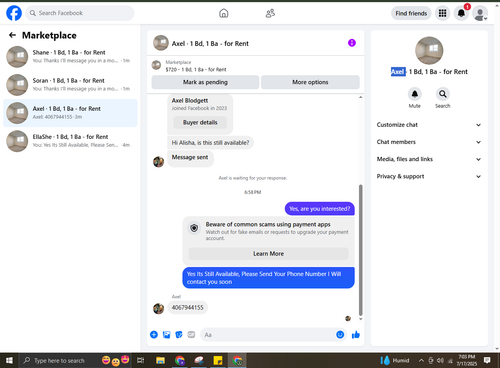The image size is (500, 368).
Task: Attach a photo using the image icon
Action: pos(166,335)
